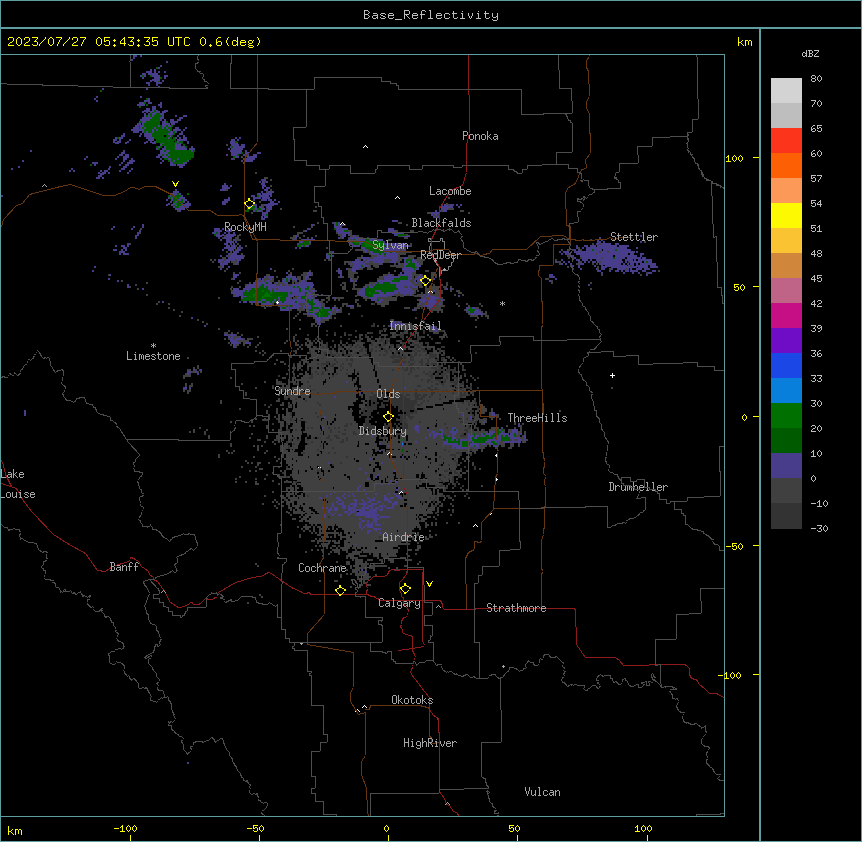Select the violet 39–36 dBZ legend swatch

tap(786, 341)
